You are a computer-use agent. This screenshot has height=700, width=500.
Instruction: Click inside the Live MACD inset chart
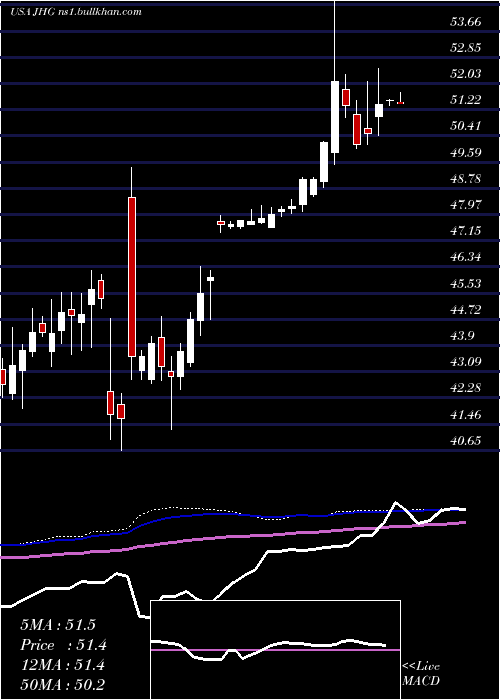(x=275, y=650)
